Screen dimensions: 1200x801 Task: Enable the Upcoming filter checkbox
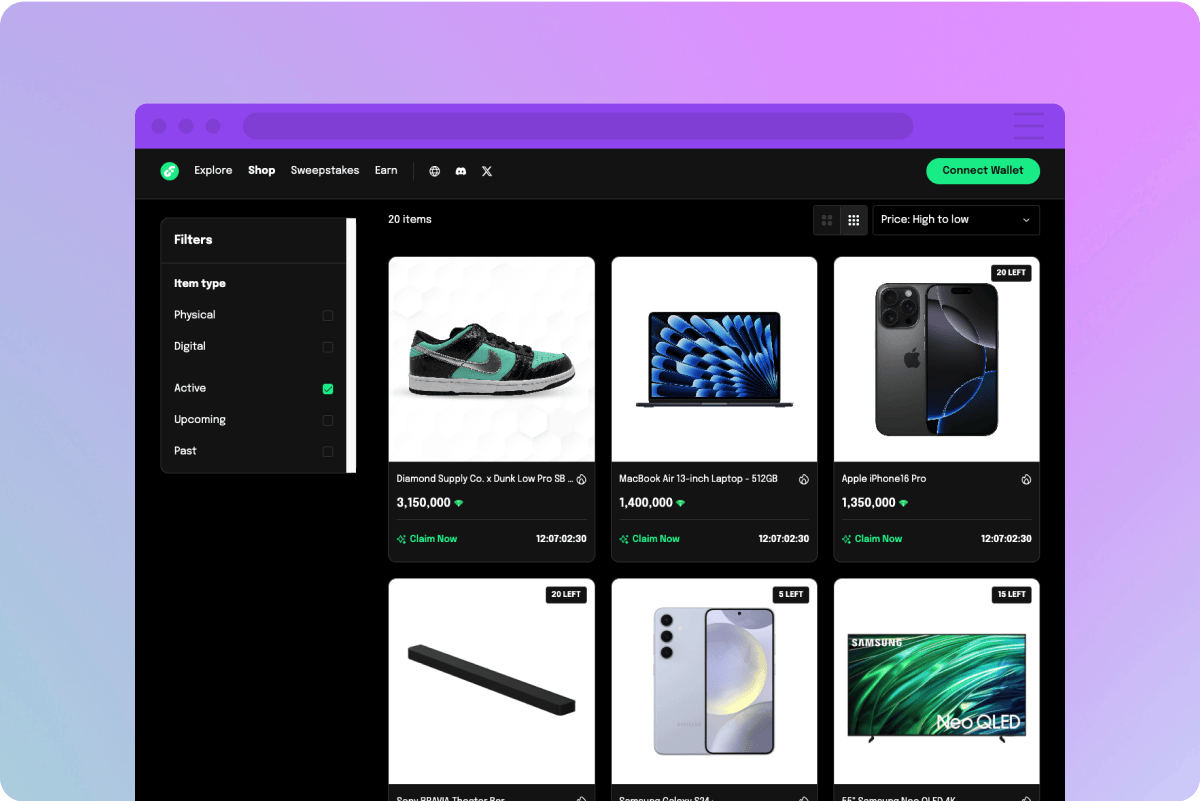click(328, 421)
